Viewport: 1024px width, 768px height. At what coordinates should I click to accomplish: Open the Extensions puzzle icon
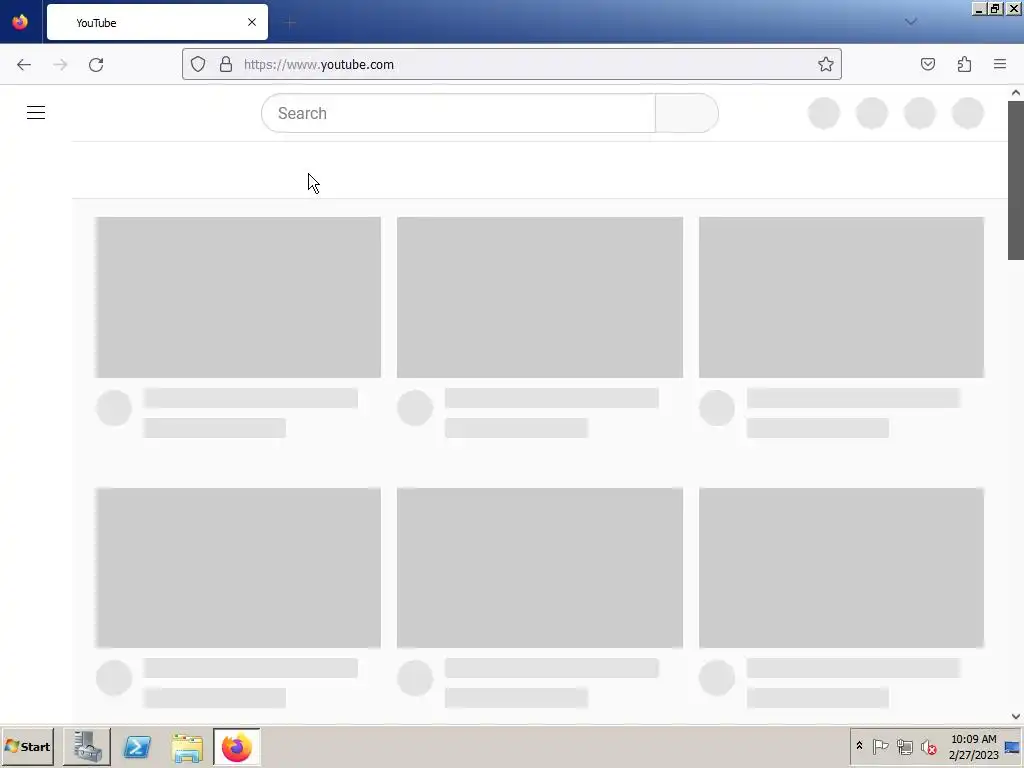(964, 64)
